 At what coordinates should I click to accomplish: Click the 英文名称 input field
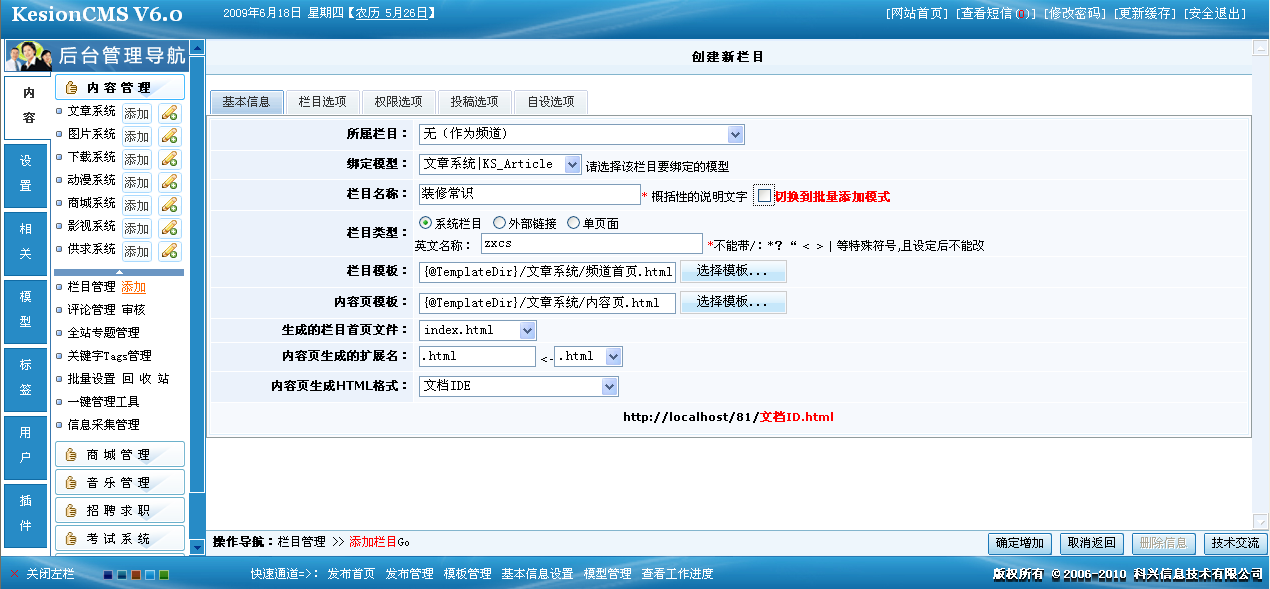(x=592, y=244)
